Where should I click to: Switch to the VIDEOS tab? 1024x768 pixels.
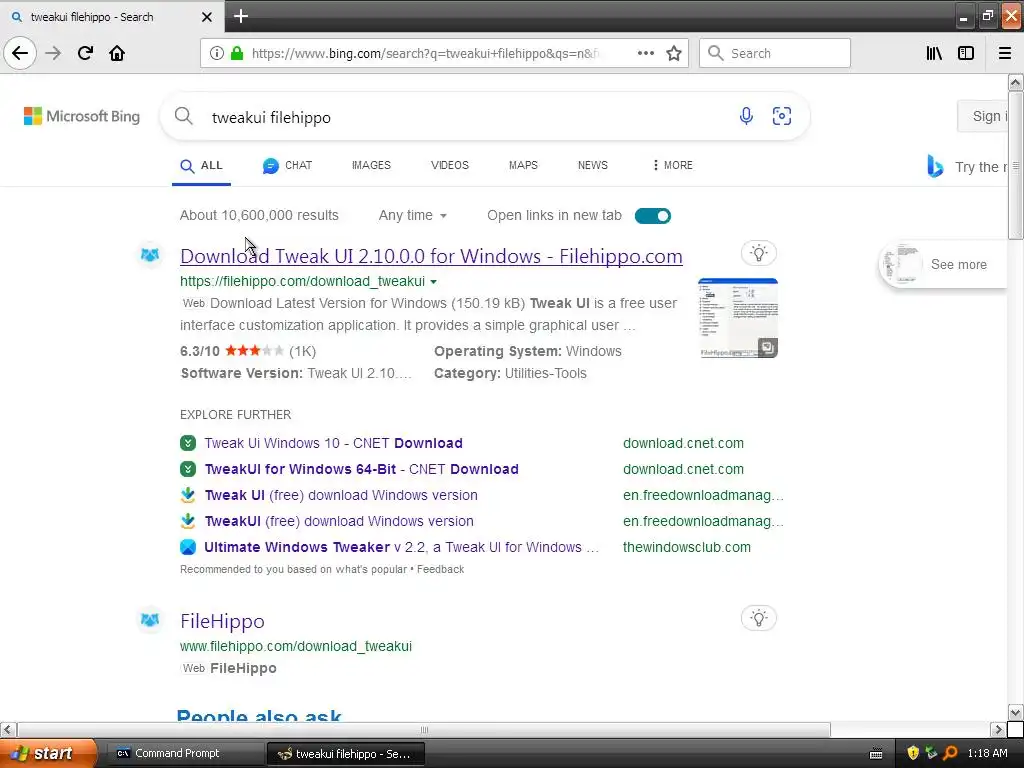click(449, 165)
